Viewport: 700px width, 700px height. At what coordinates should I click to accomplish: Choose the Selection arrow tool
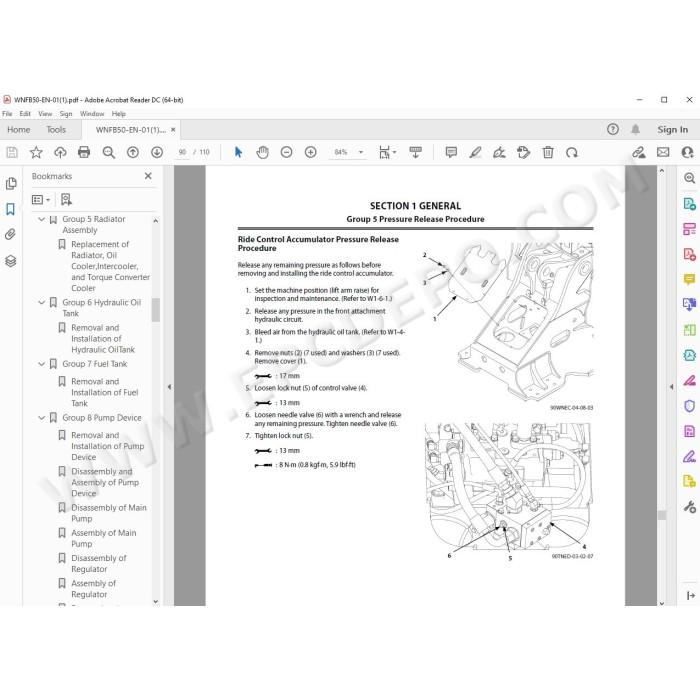click(238, 153)
